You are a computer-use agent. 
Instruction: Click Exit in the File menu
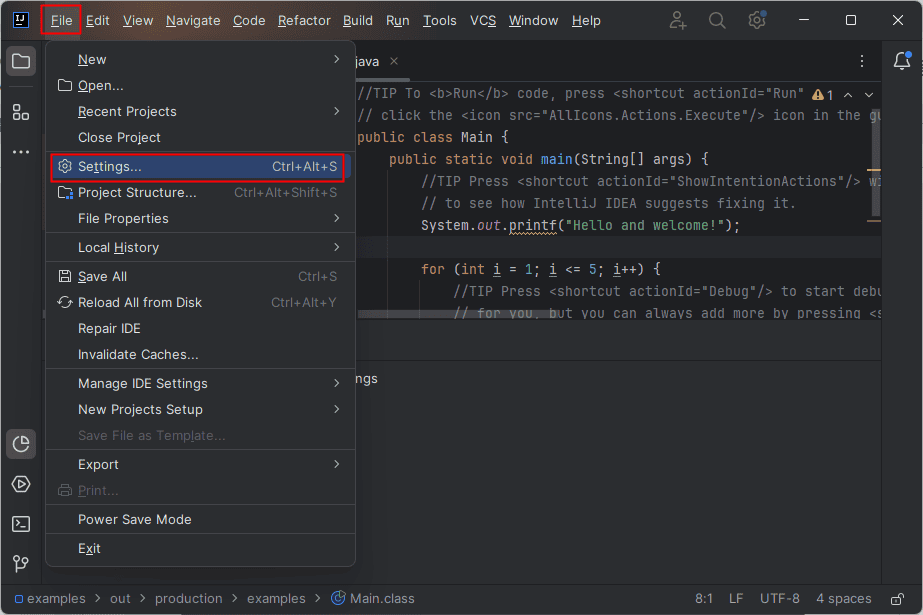click(x=200, y=548)
